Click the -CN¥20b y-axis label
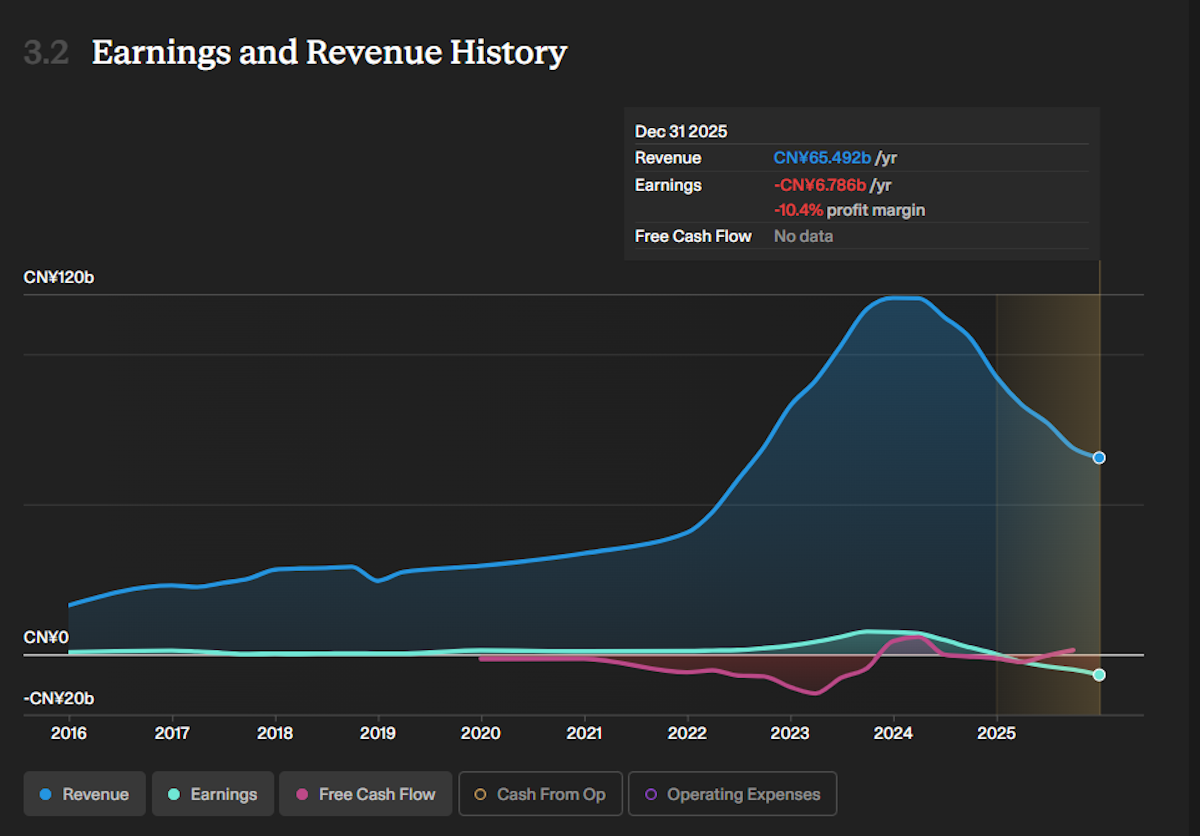 click(x=59, y=698)
